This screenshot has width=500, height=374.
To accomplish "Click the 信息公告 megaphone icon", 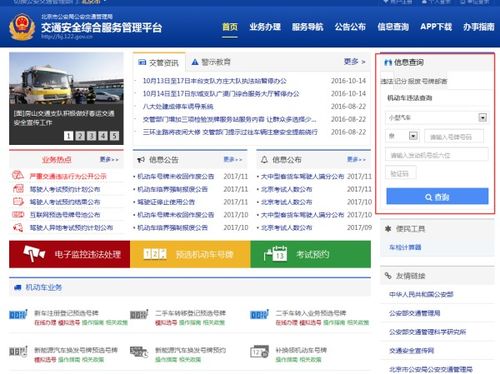I will 141,160.
